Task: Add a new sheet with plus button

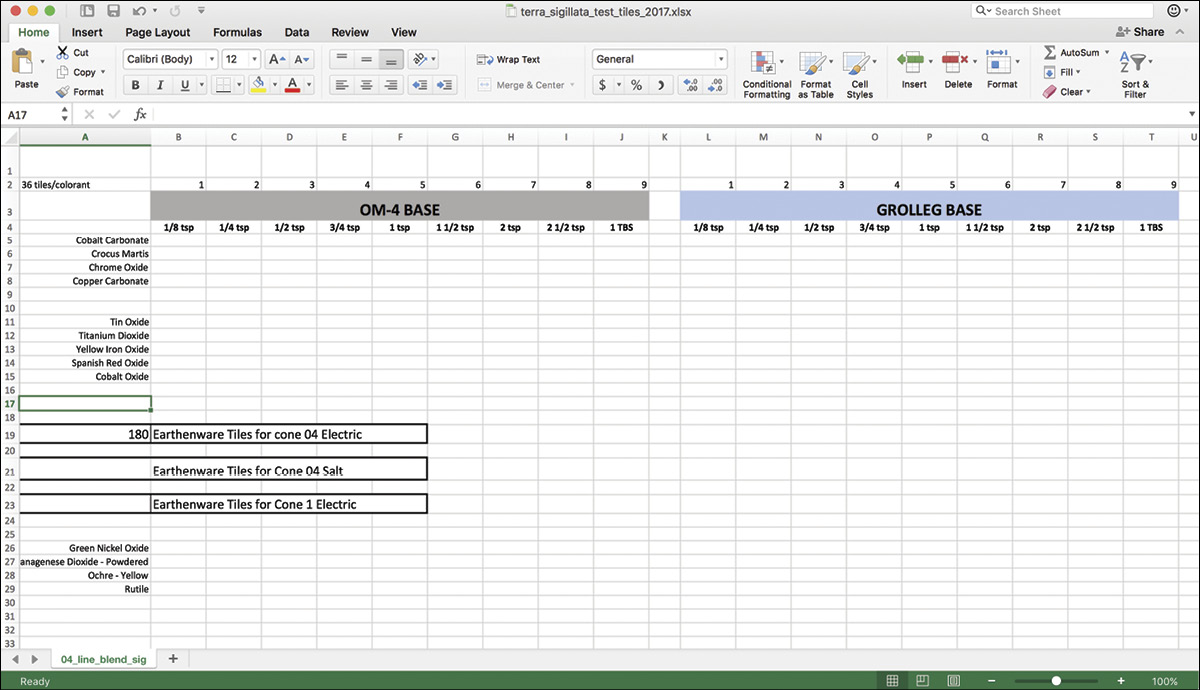Action: click(x=173, y=659)
